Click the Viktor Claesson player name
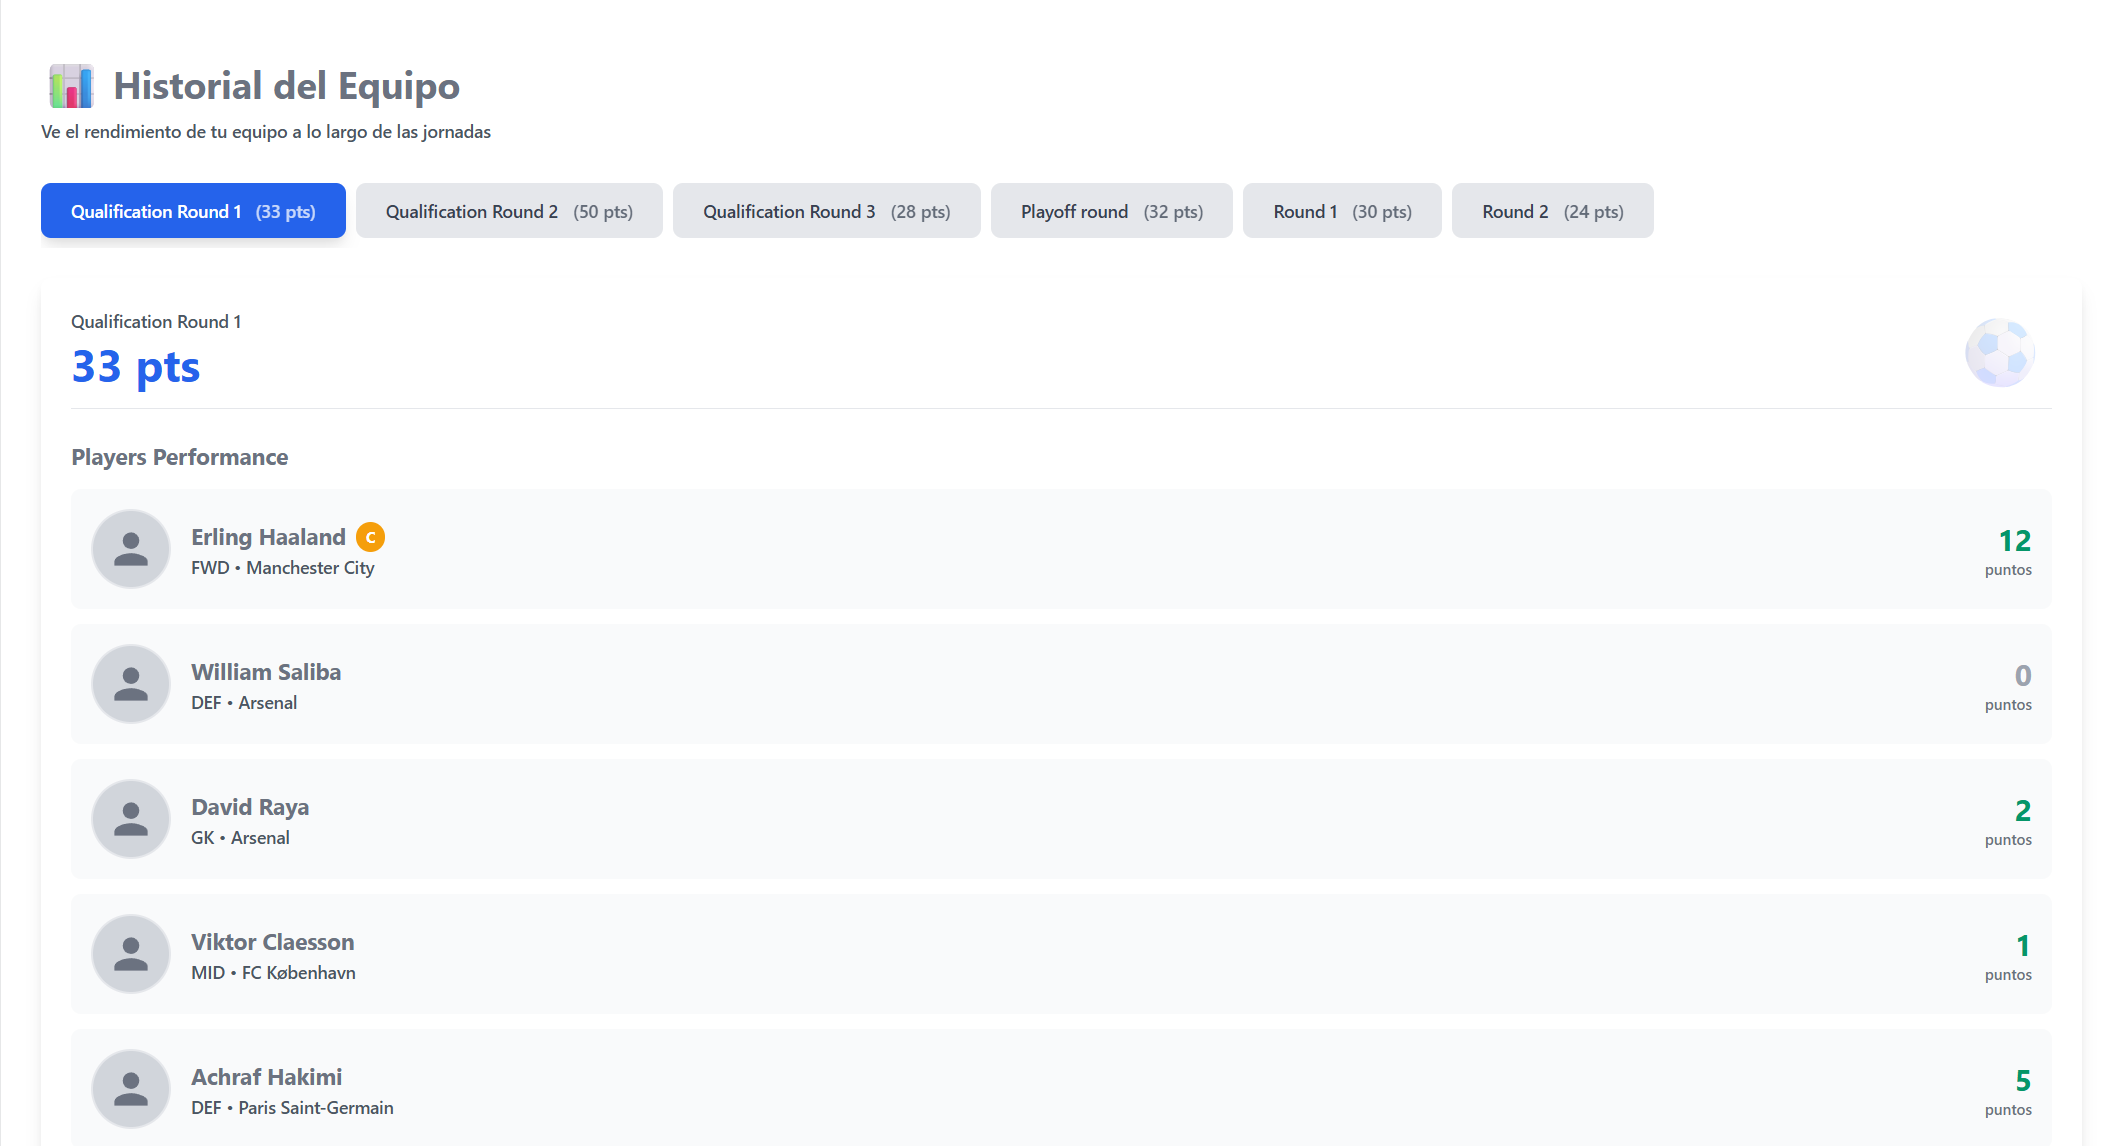 coord(272,942)
